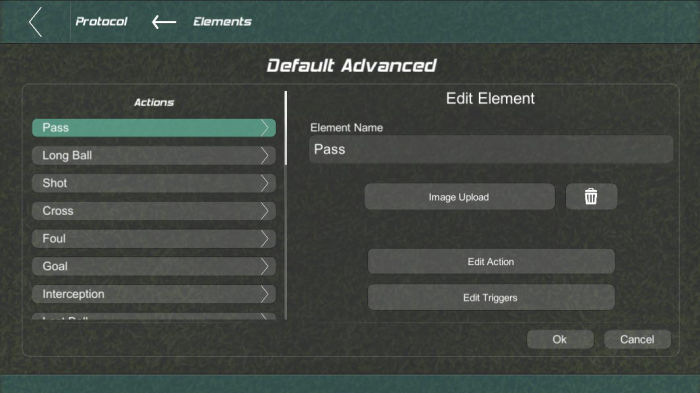
Task: Open Edit Action
Action: pos(491,262)
